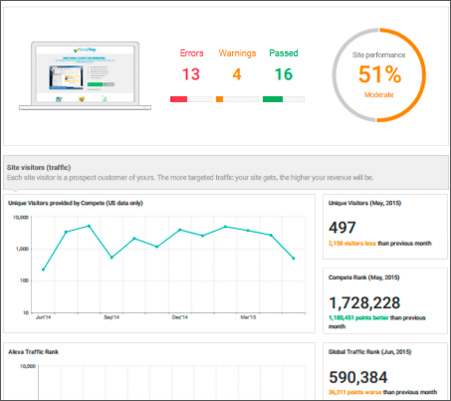Click the last data point of visitors chart

pos(294,258)
